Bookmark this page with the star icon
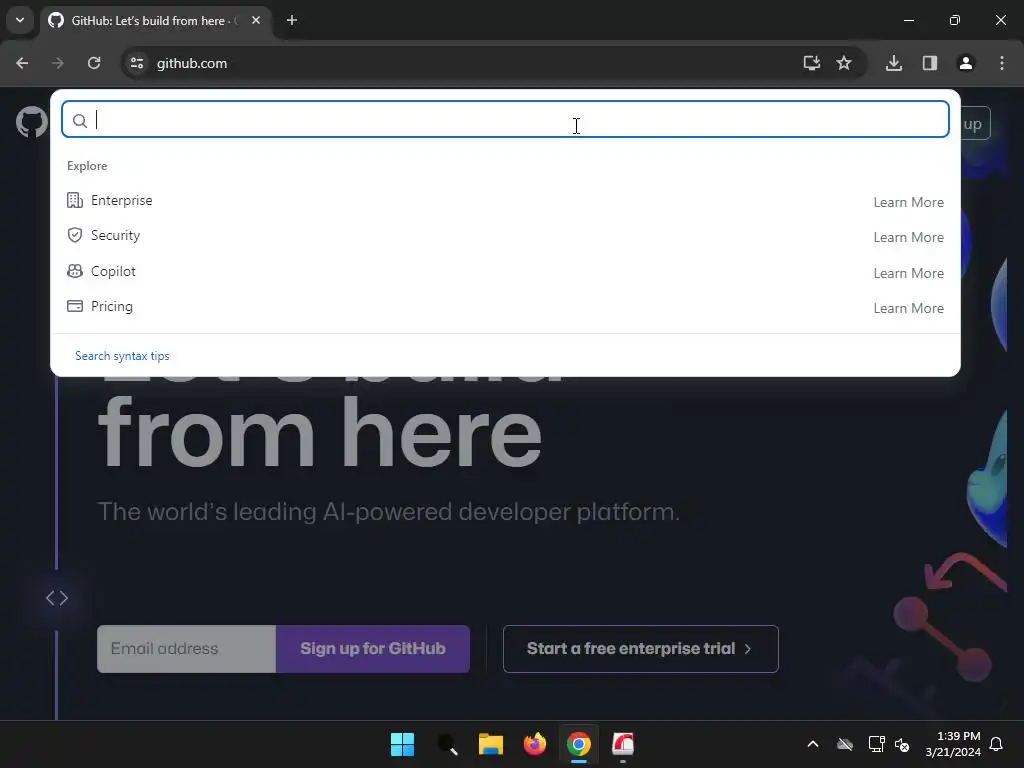The image size is (1024, 768). (844, 63)
